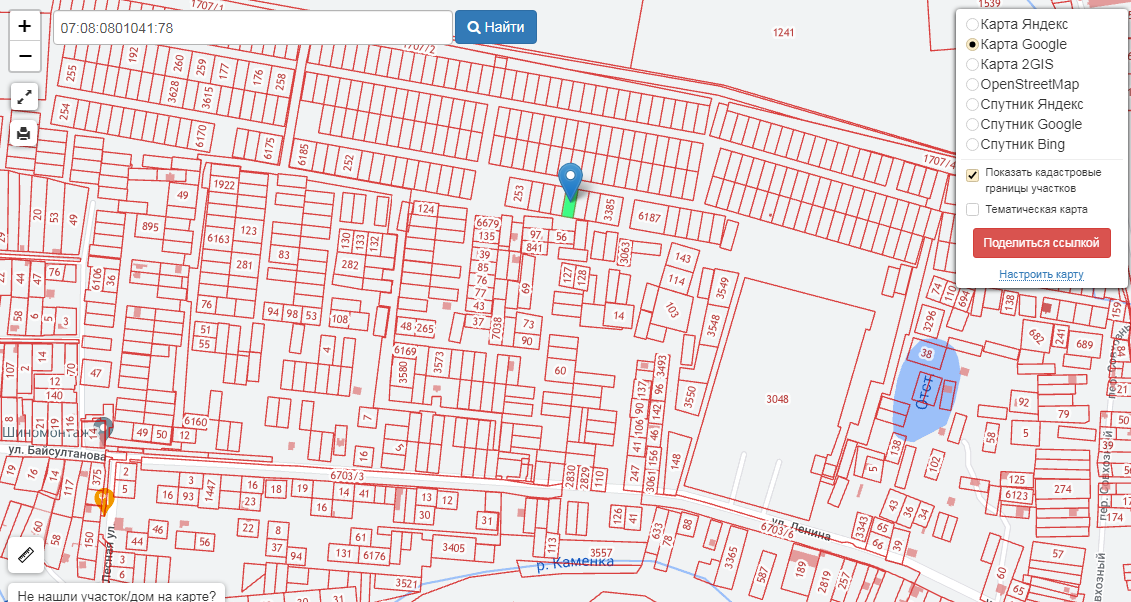Viewport: 1131px width, 602px height.
Task: Select Спутник Google layer
Action: pos(972,125)
